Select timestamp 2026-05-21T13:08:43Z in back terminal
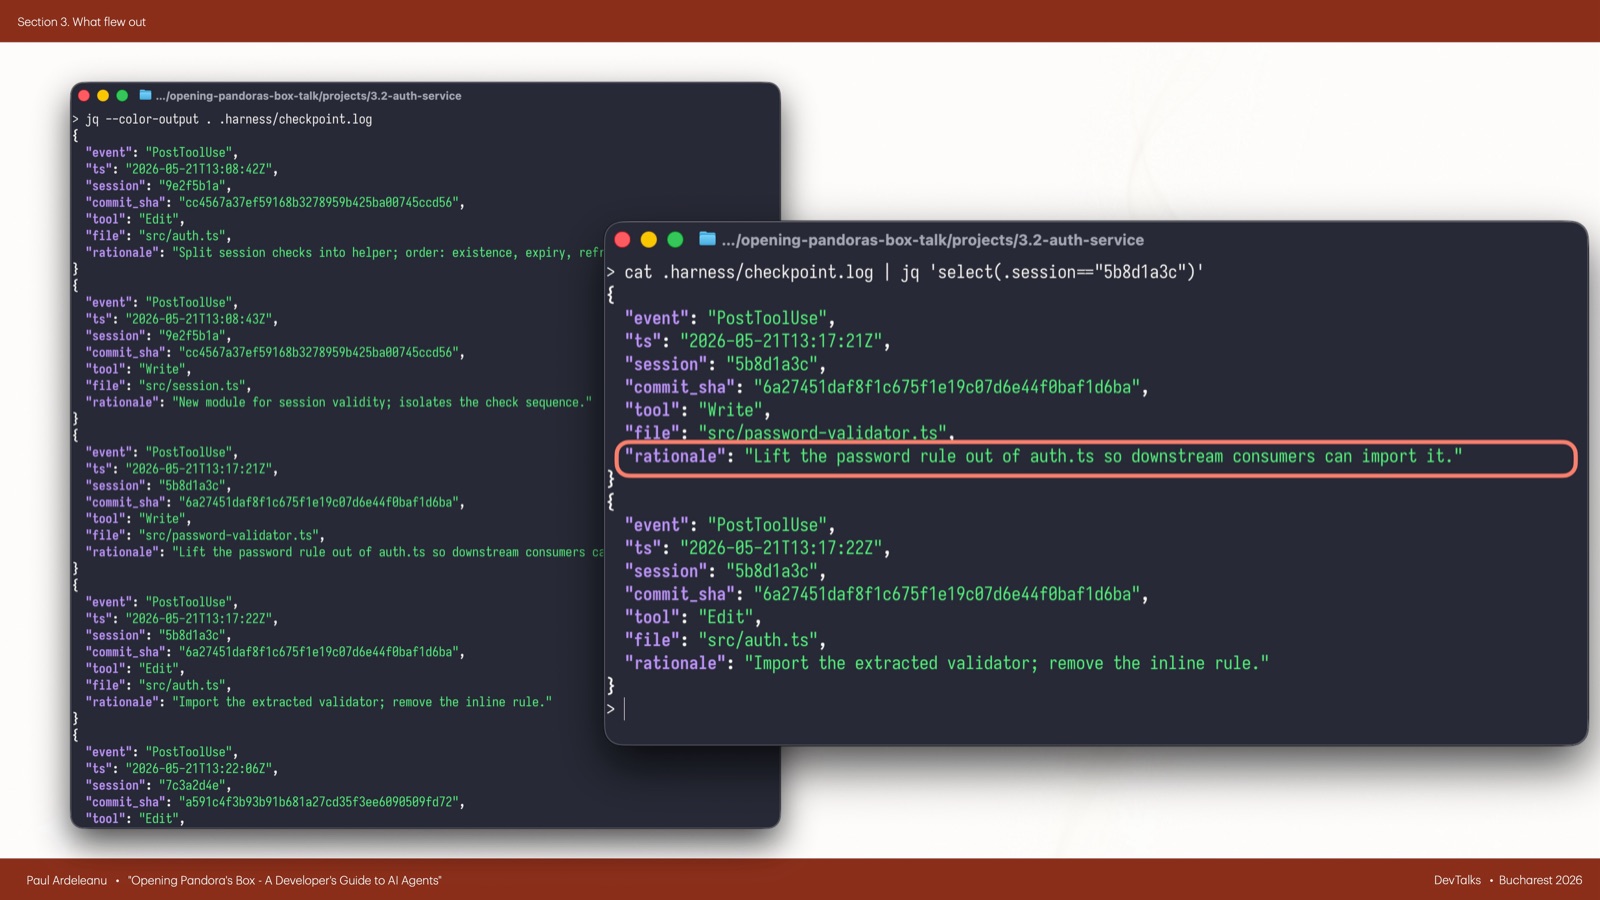 pos(201,319)
